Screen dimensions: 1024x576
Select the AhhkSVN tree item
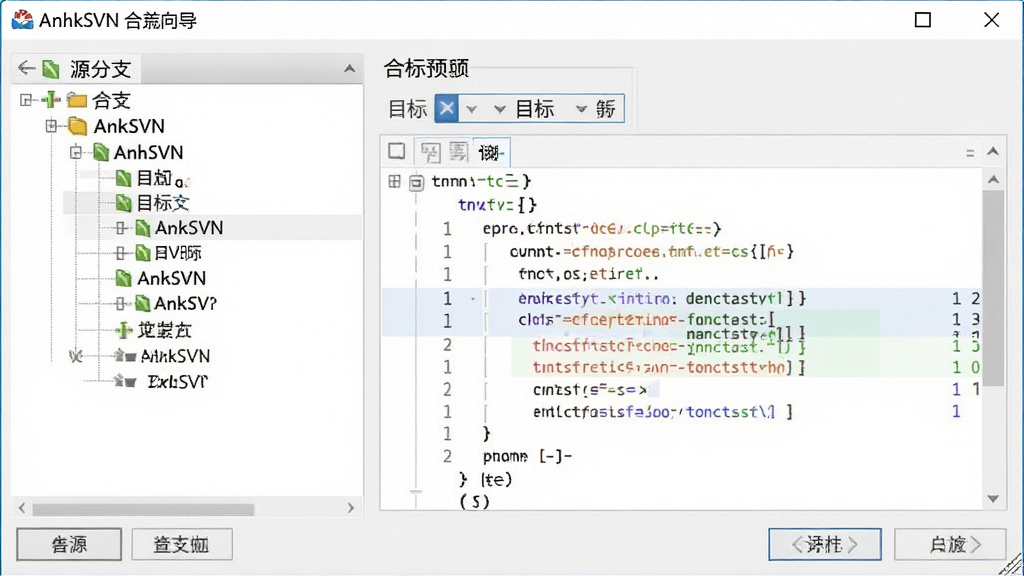(175, 356)
